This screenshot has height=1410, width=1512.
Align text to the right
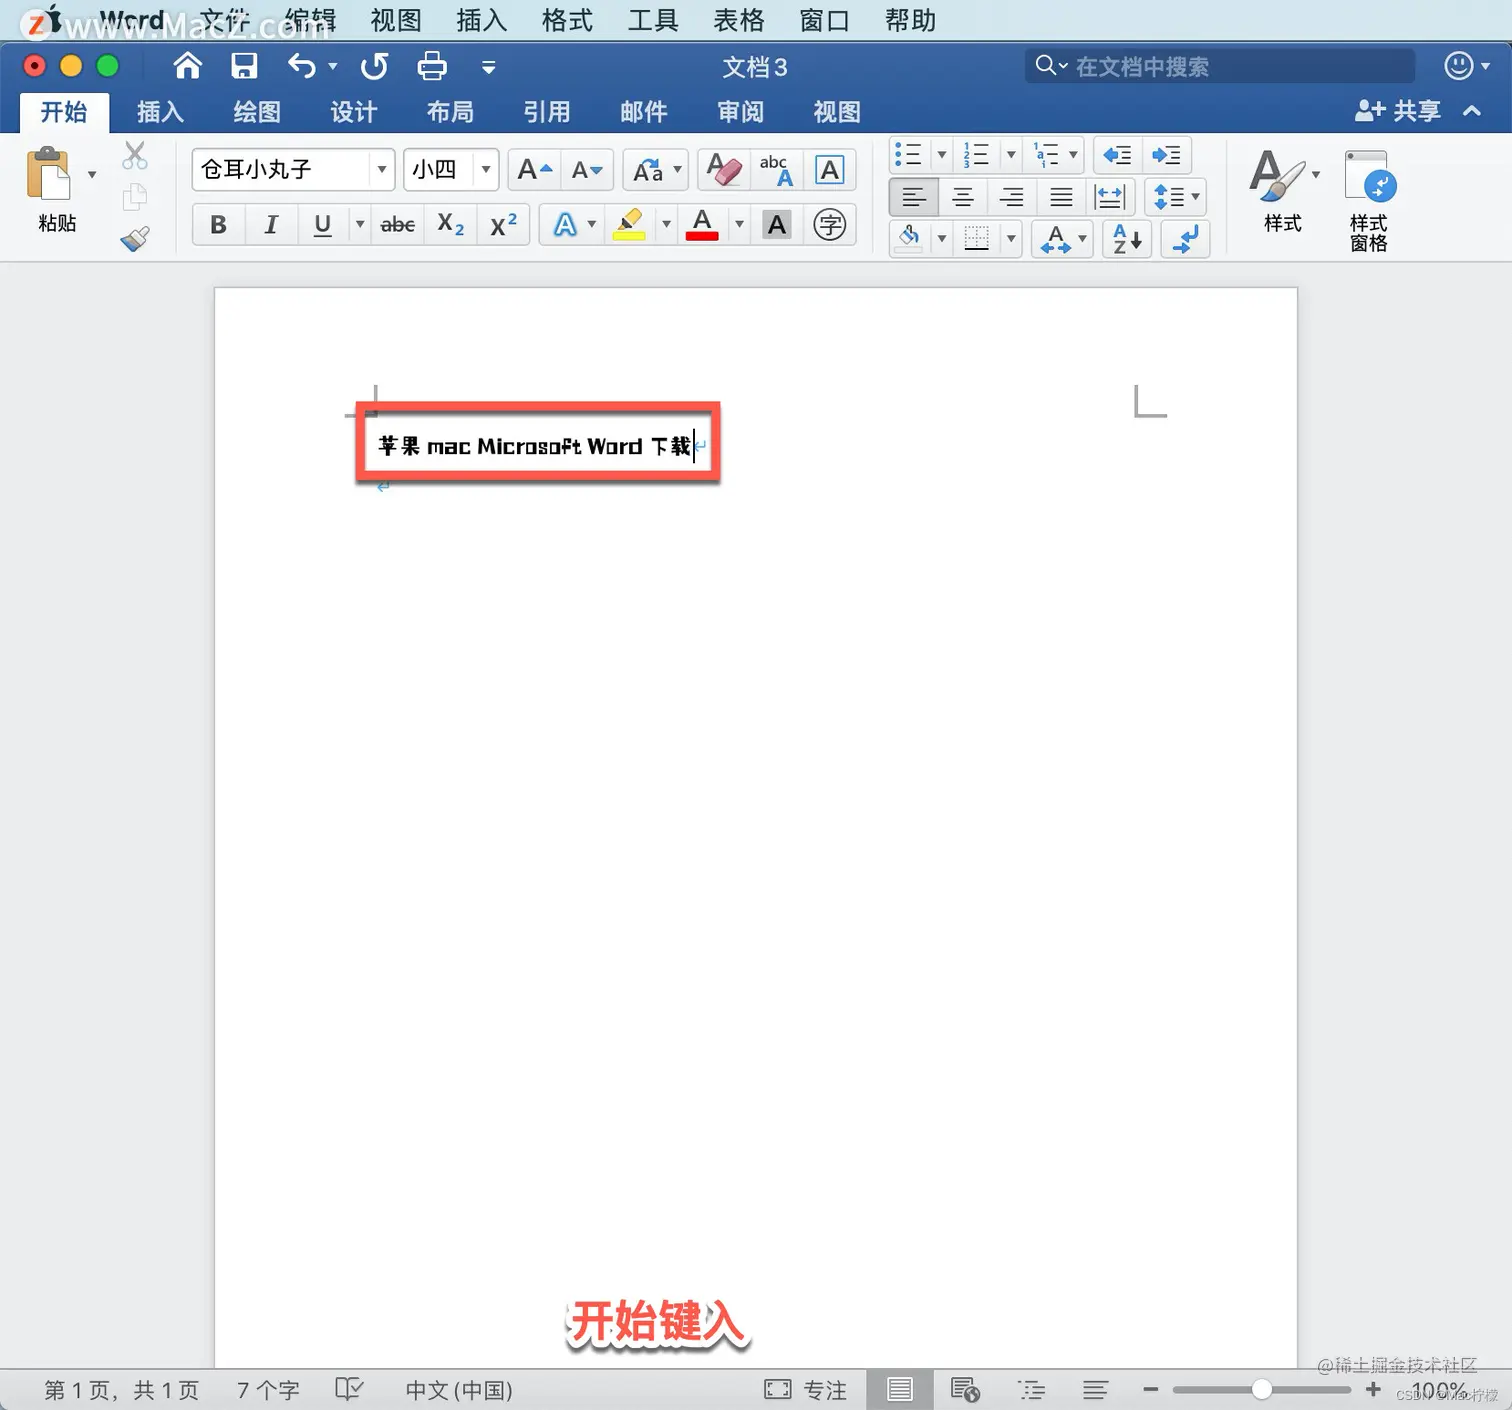[x=1012, y=197]
